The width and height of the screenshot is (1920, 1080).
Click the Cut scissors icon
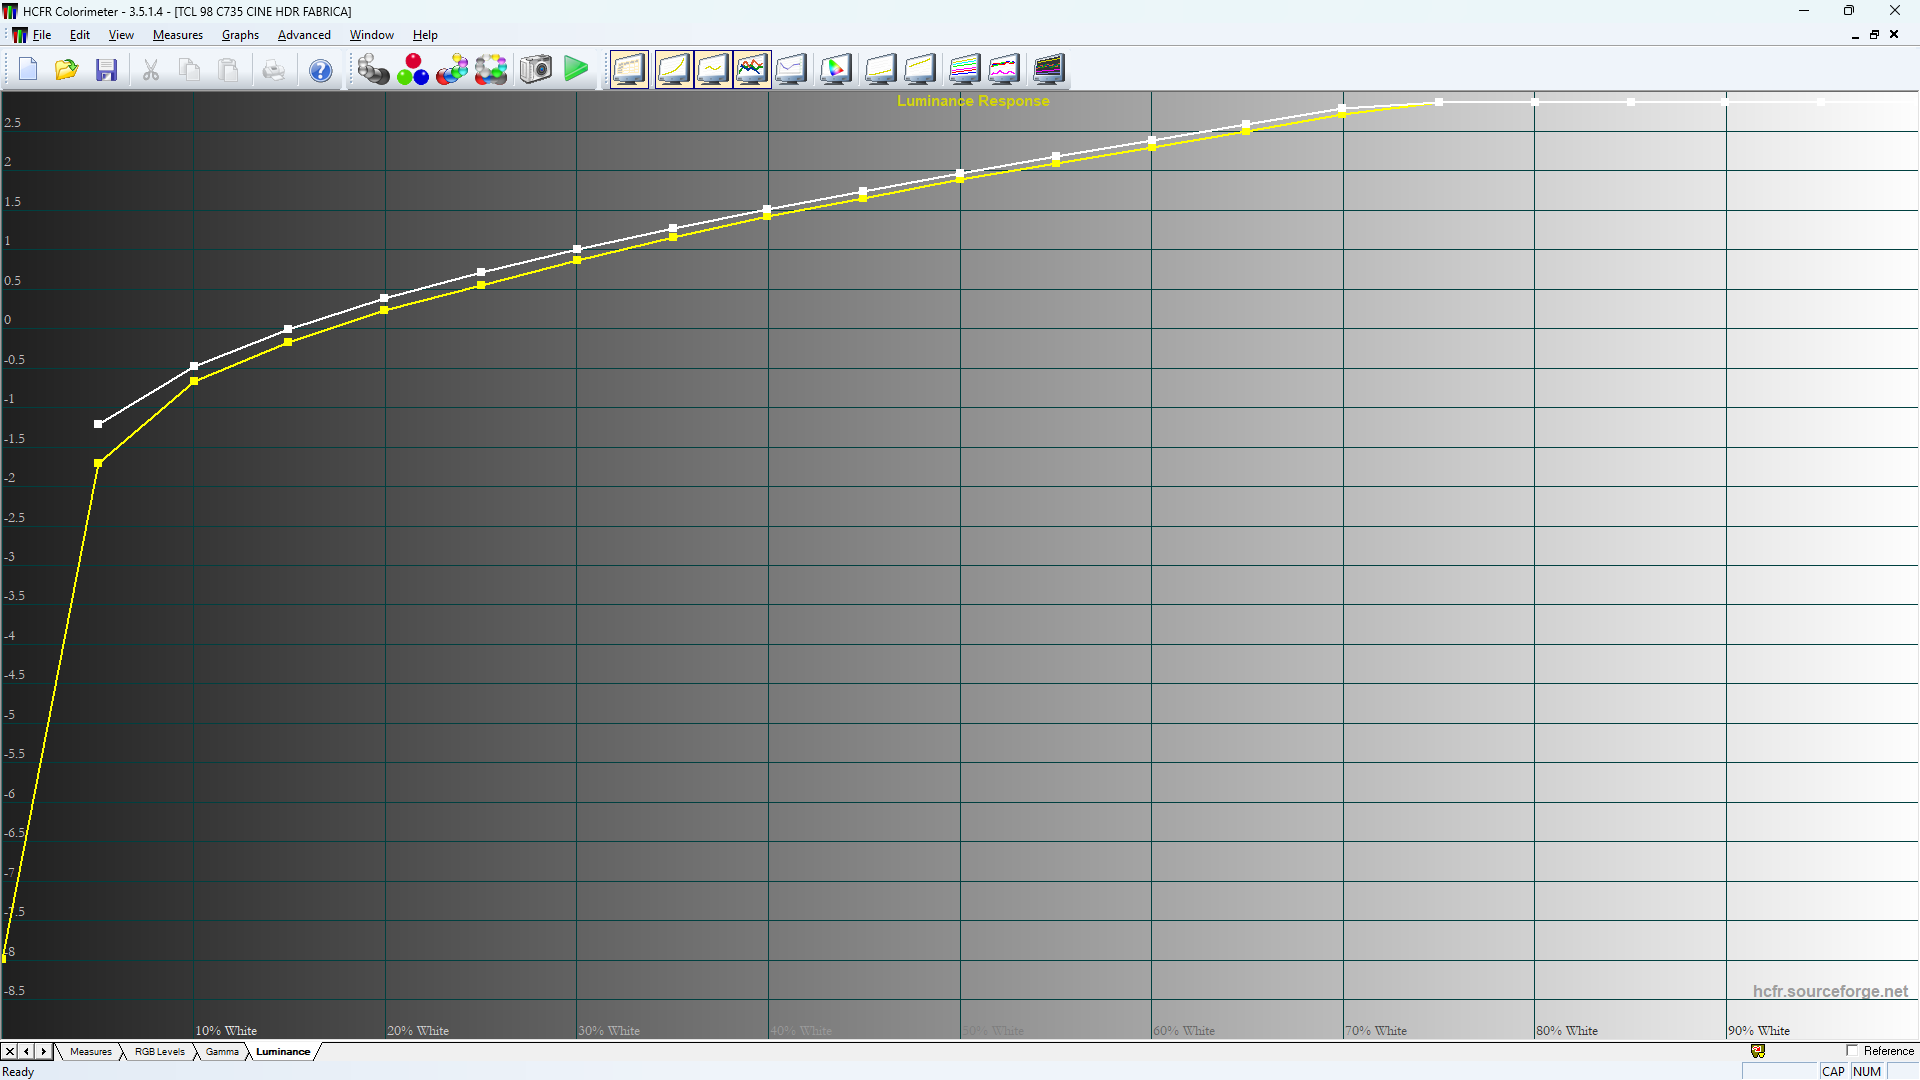click(x=151, y=70)
